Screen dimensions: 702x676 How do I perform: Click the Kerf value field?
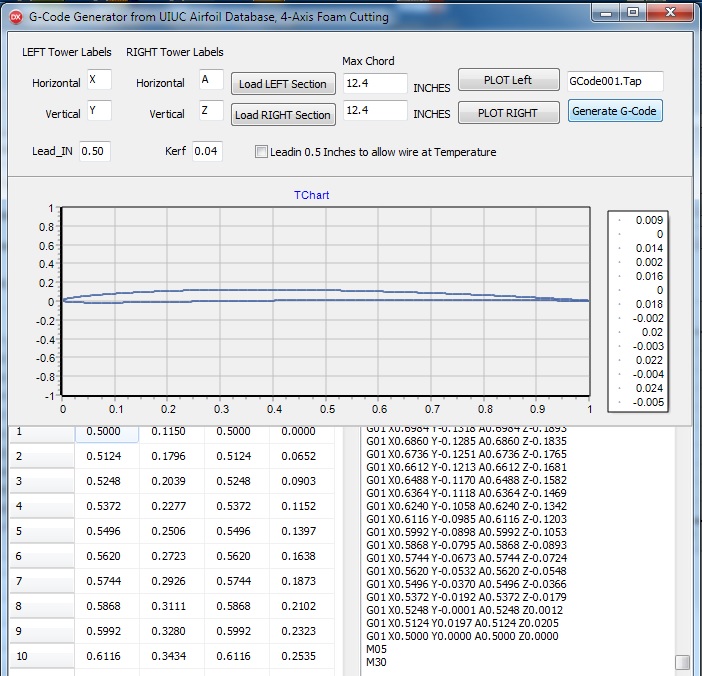click(x=207, y=152)
